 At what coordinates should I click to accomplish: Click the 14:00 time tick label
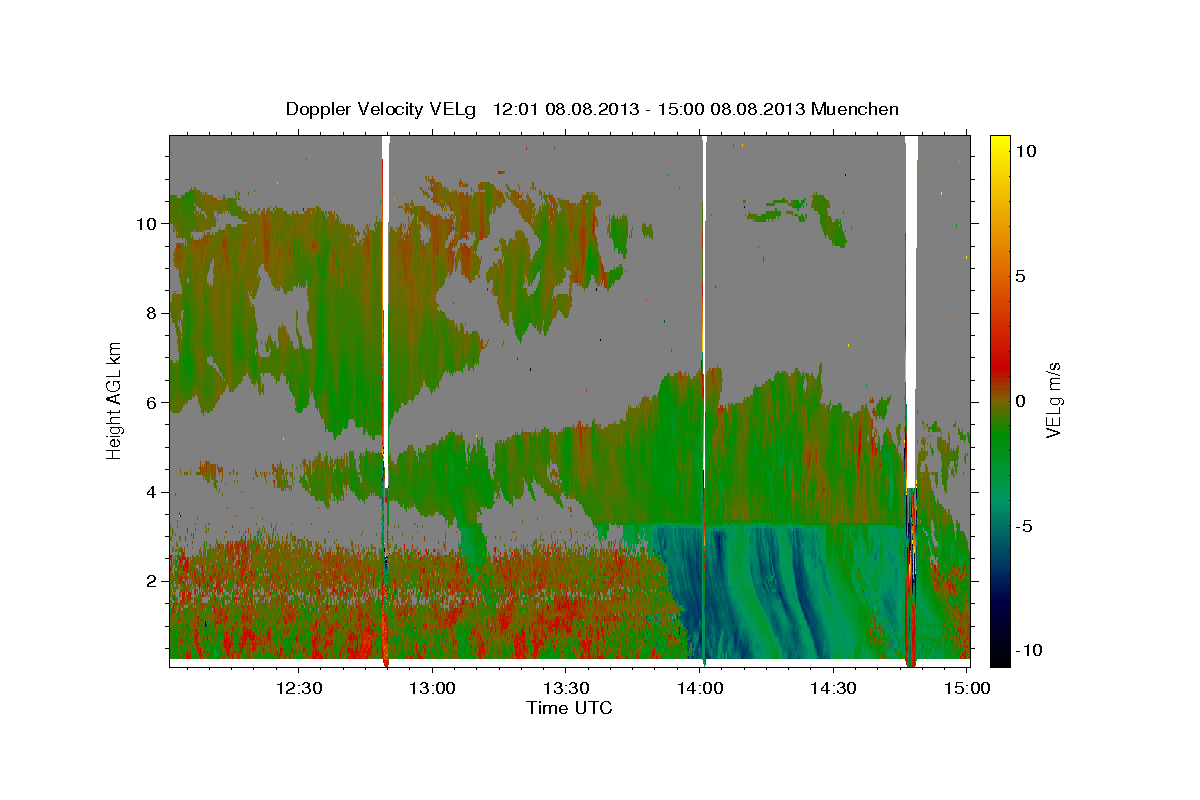click(700, 688)
